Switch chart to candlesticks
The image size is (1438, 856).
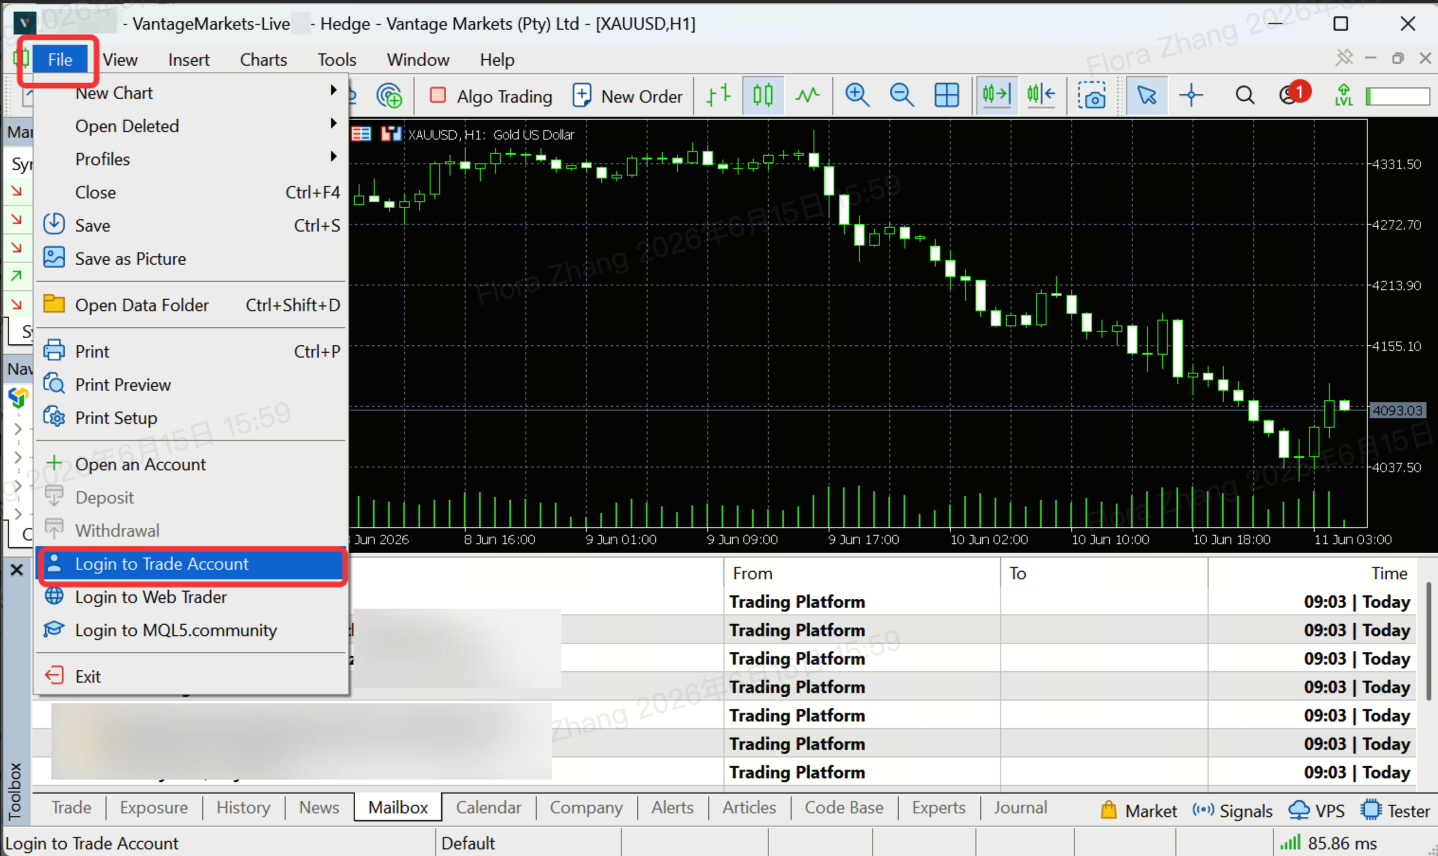click(763, 96)
